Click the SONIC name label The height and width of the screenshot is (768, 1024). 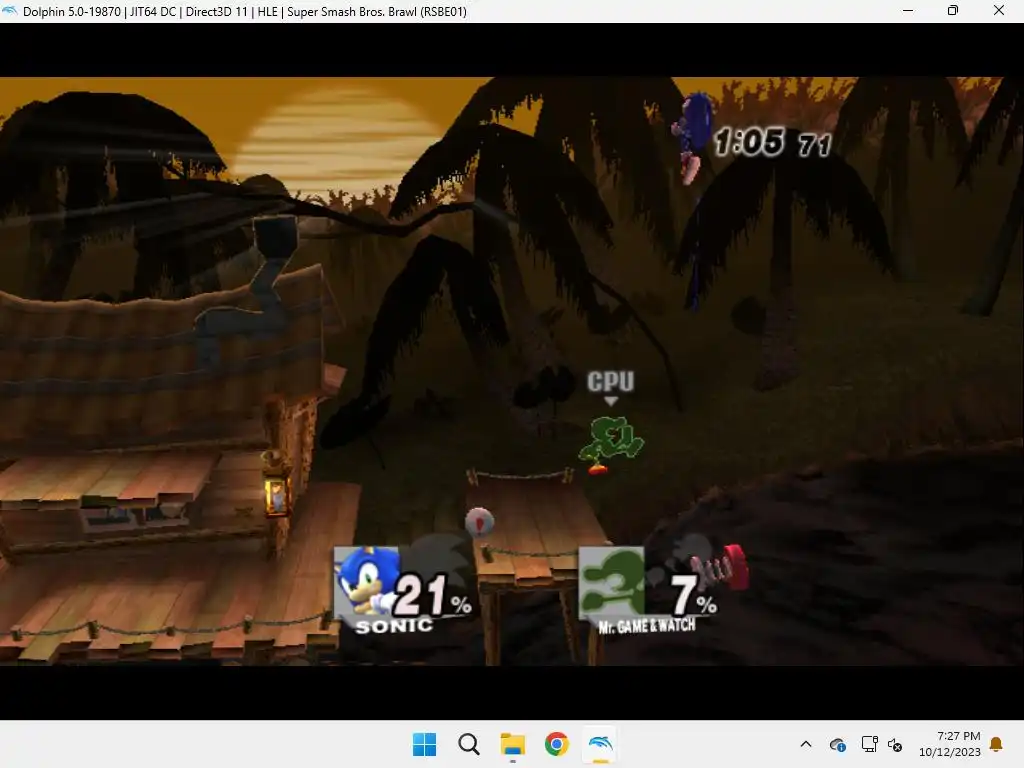pos(394,626)
